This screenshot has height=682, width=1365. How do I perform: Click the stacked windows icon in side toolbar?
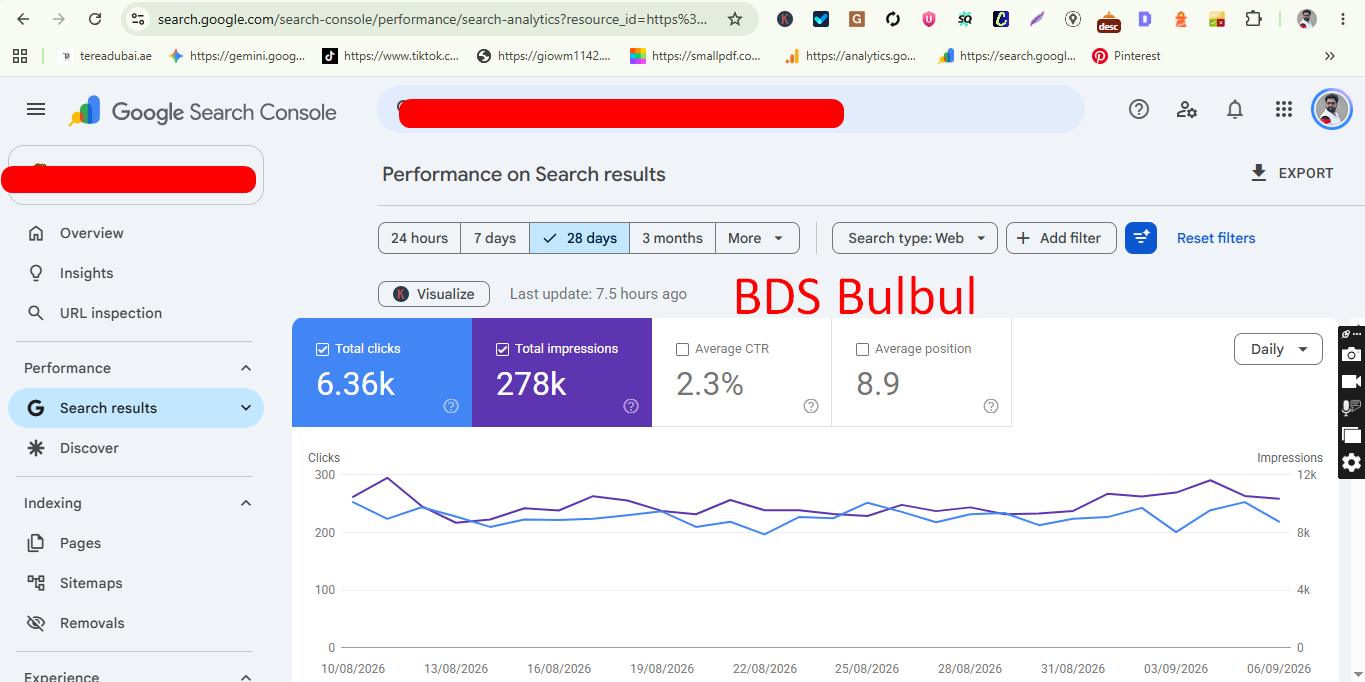click(1351, 434)
